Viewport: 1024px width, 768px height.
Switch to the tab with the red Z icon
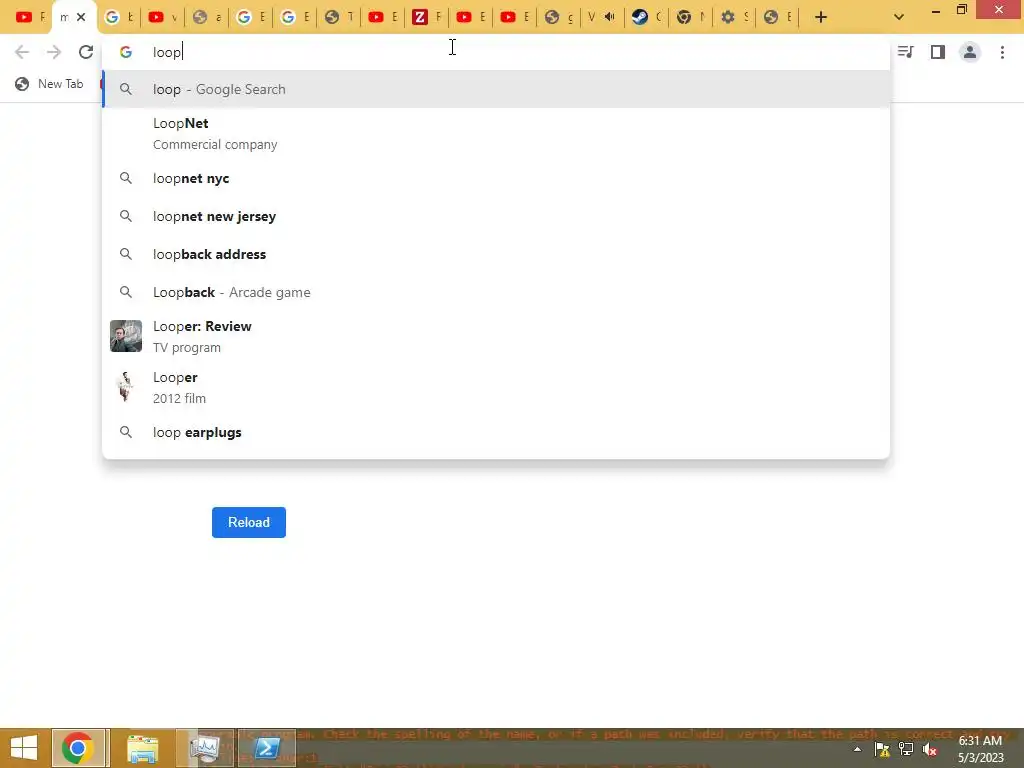(x=426, y=17)
